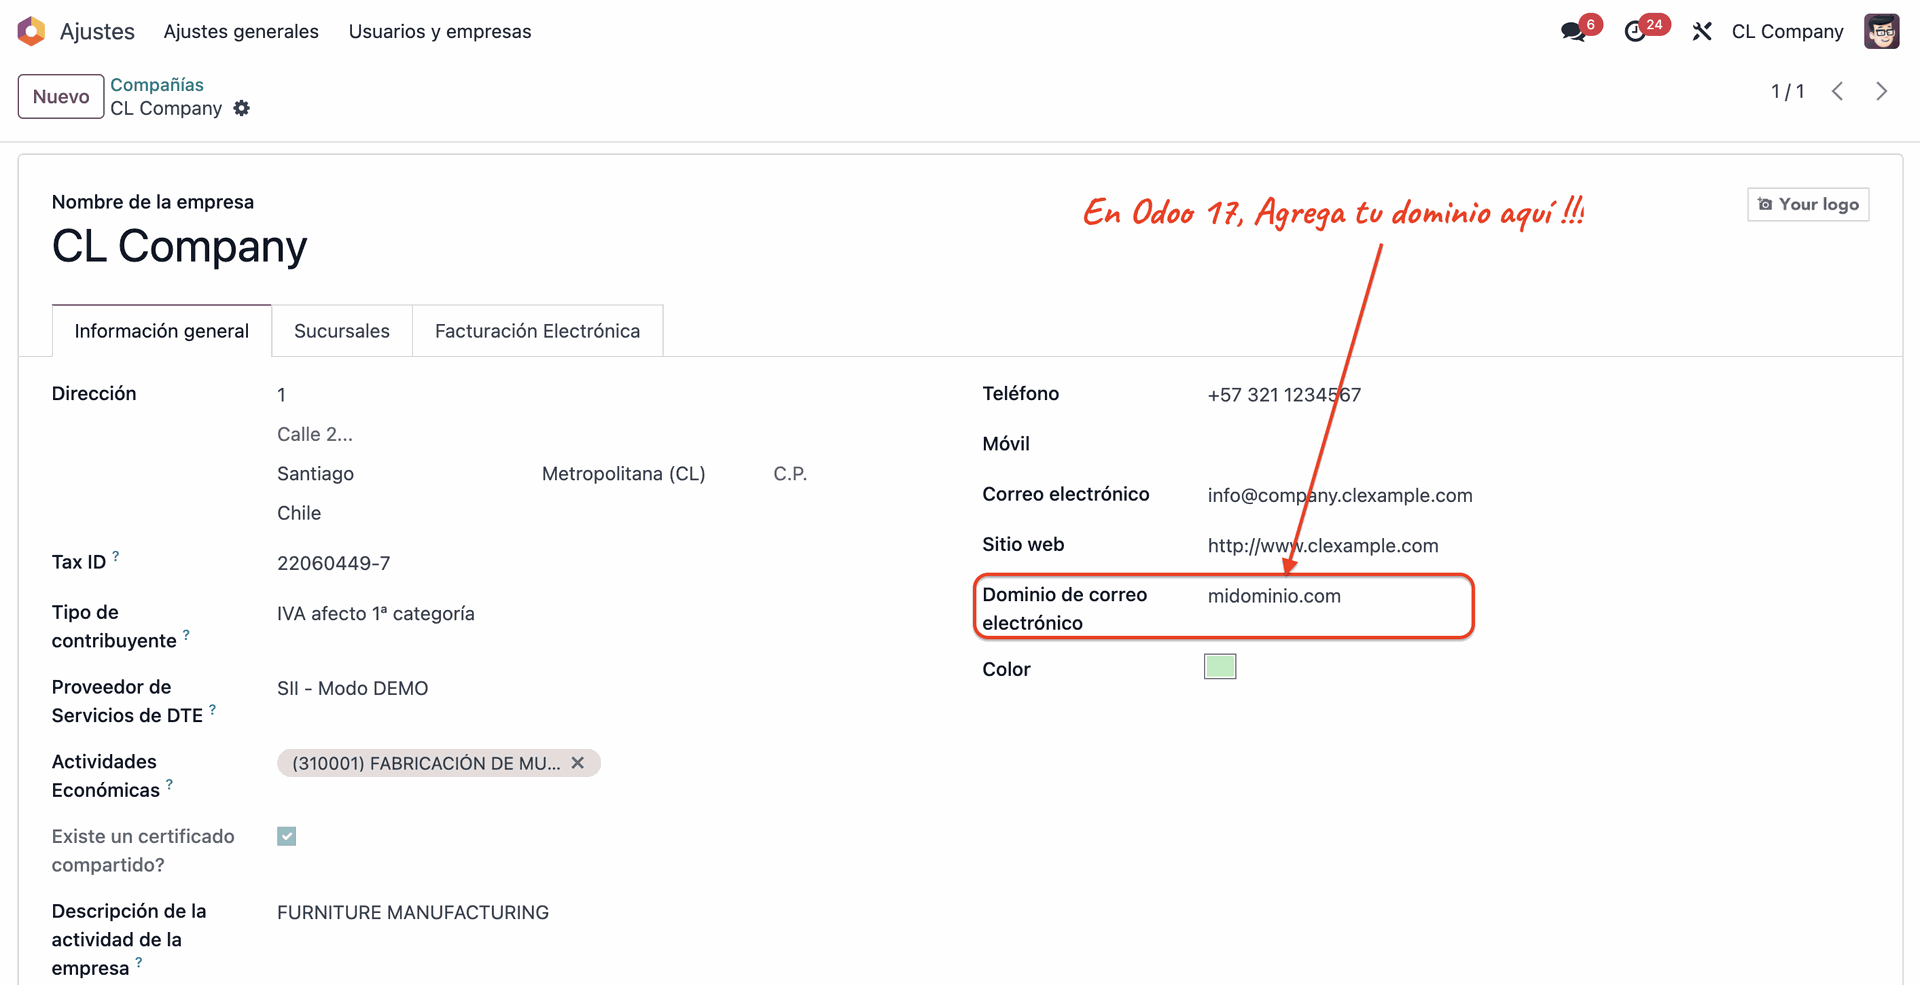This screenshot has height=985, width=1920.
Task: Open the Usuarios y empresas menu
Action: (440, 31)
